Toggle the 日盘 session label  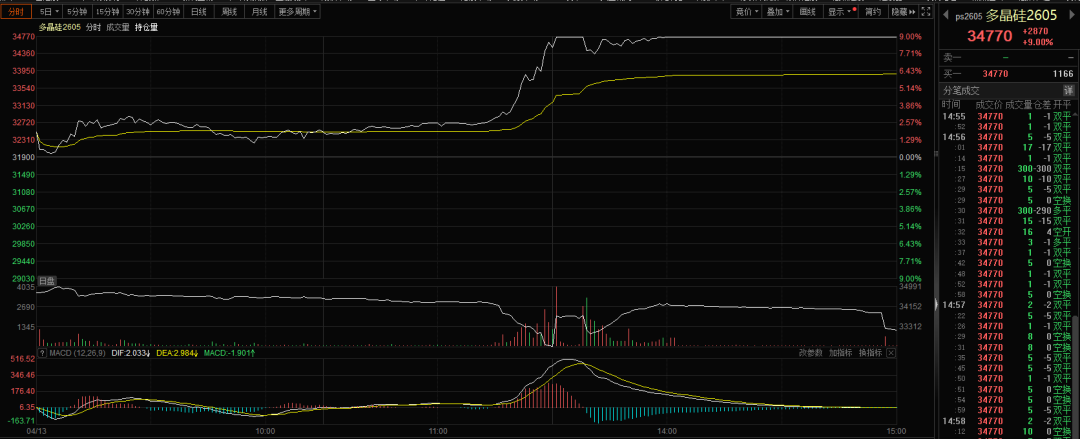[x=47, y=281]
